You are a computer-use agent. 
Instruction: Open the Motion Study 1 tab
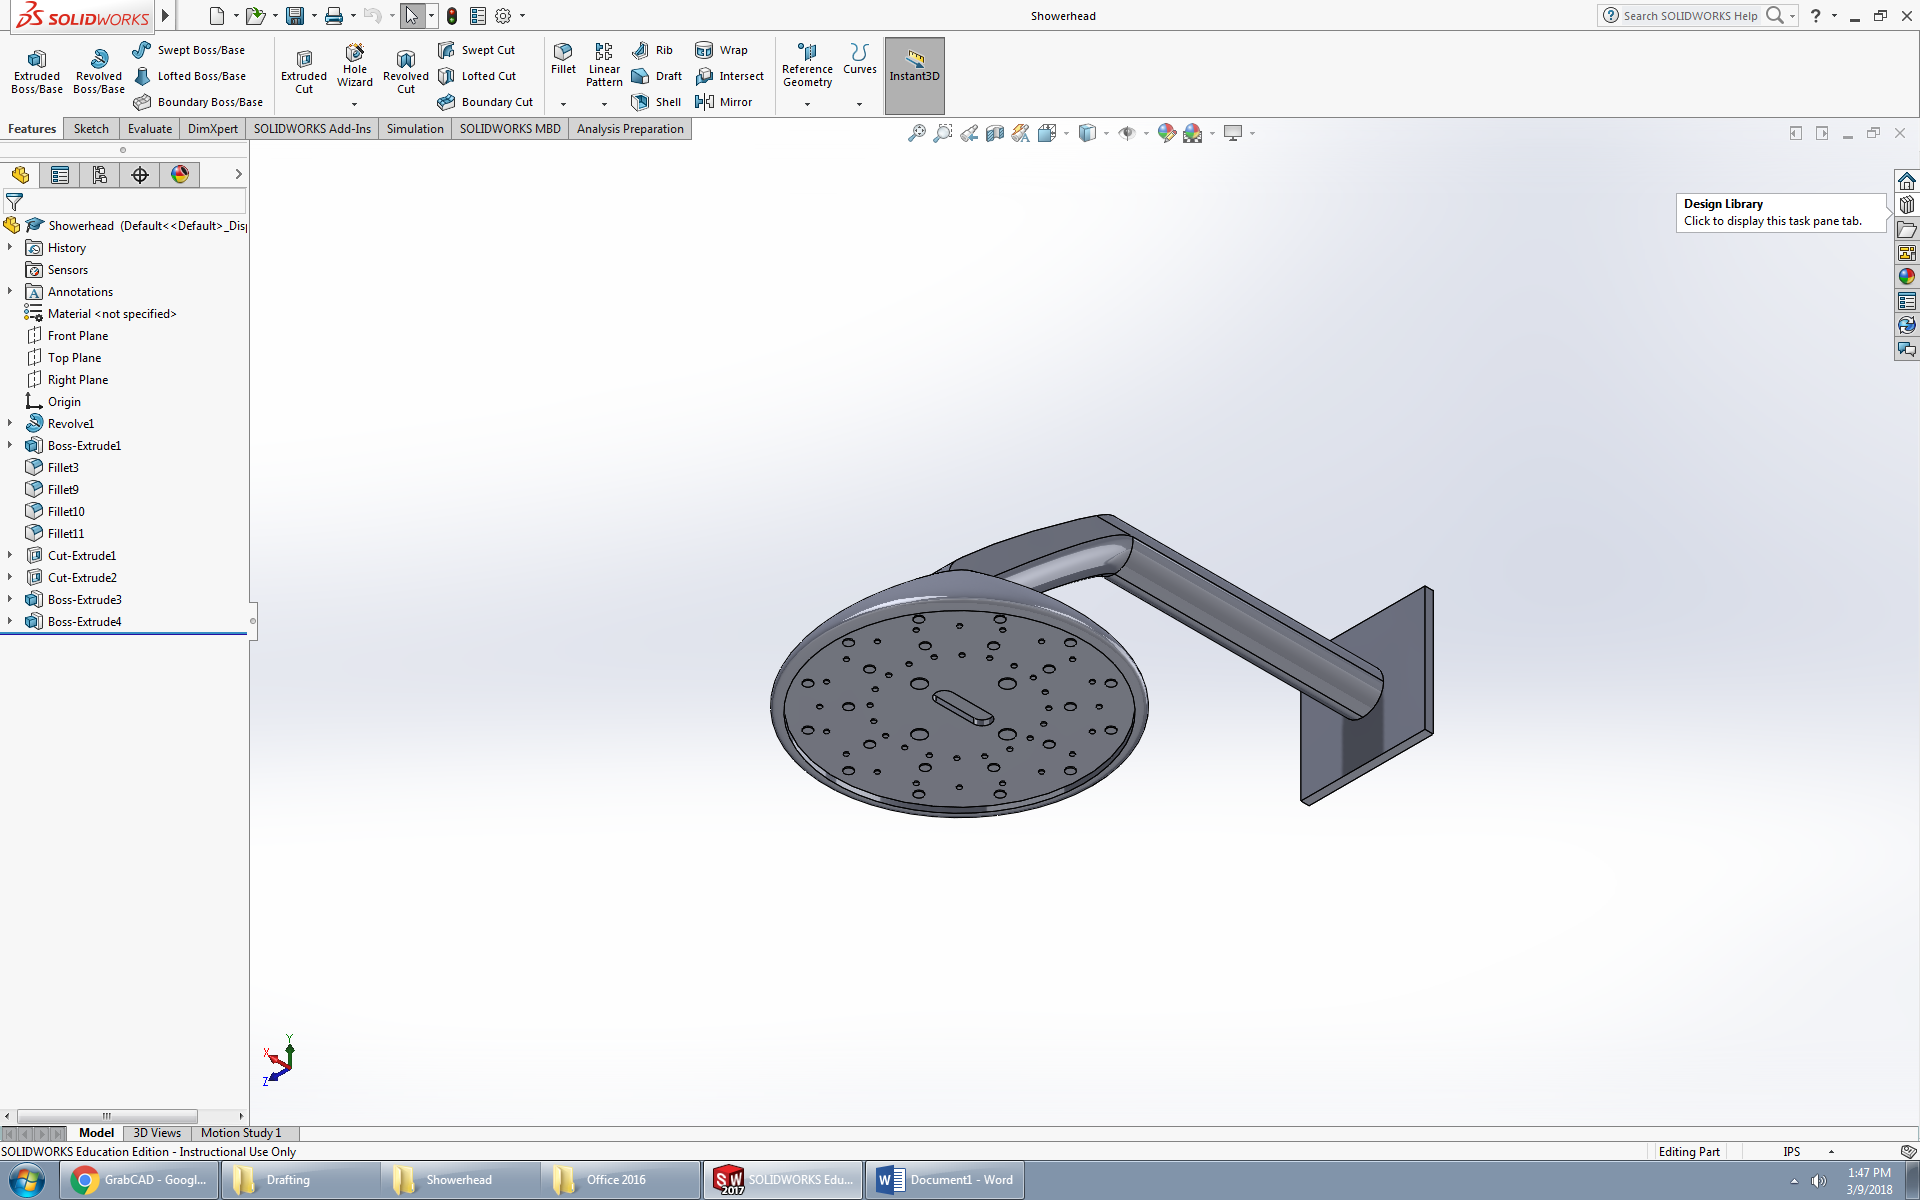[x=241, y=1133]
